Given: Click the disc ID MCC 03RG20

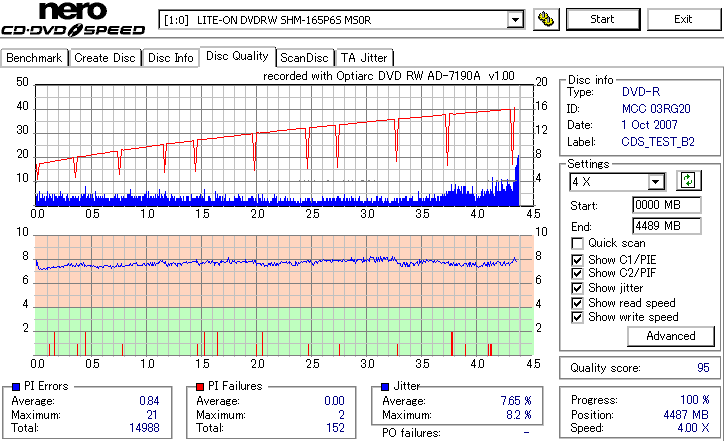Looking at the screenshot, I should pos(656,109).
